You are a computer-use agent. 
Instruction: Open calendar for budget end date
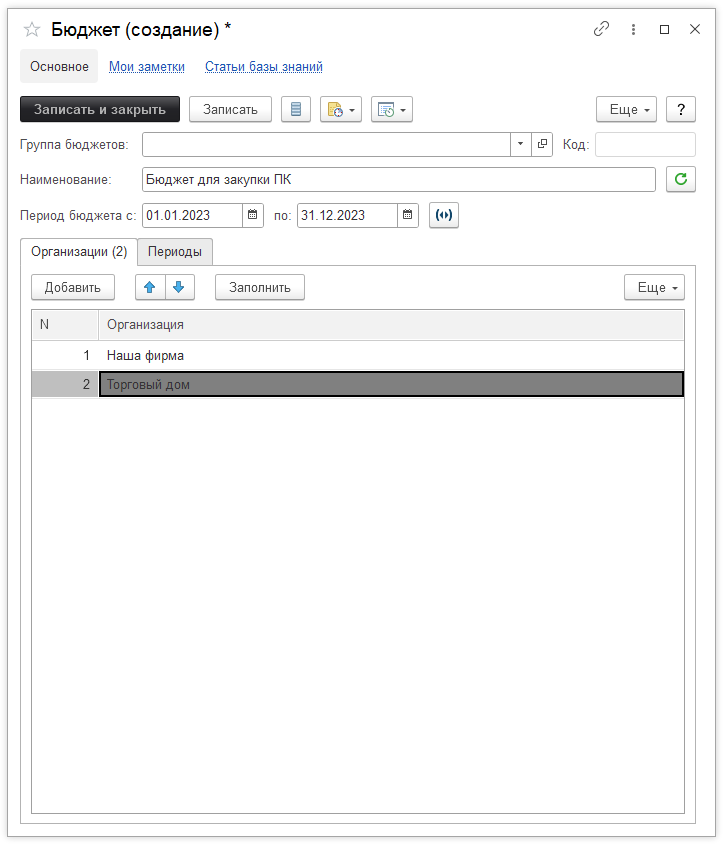pyautogui.click(x=407, y=215)
